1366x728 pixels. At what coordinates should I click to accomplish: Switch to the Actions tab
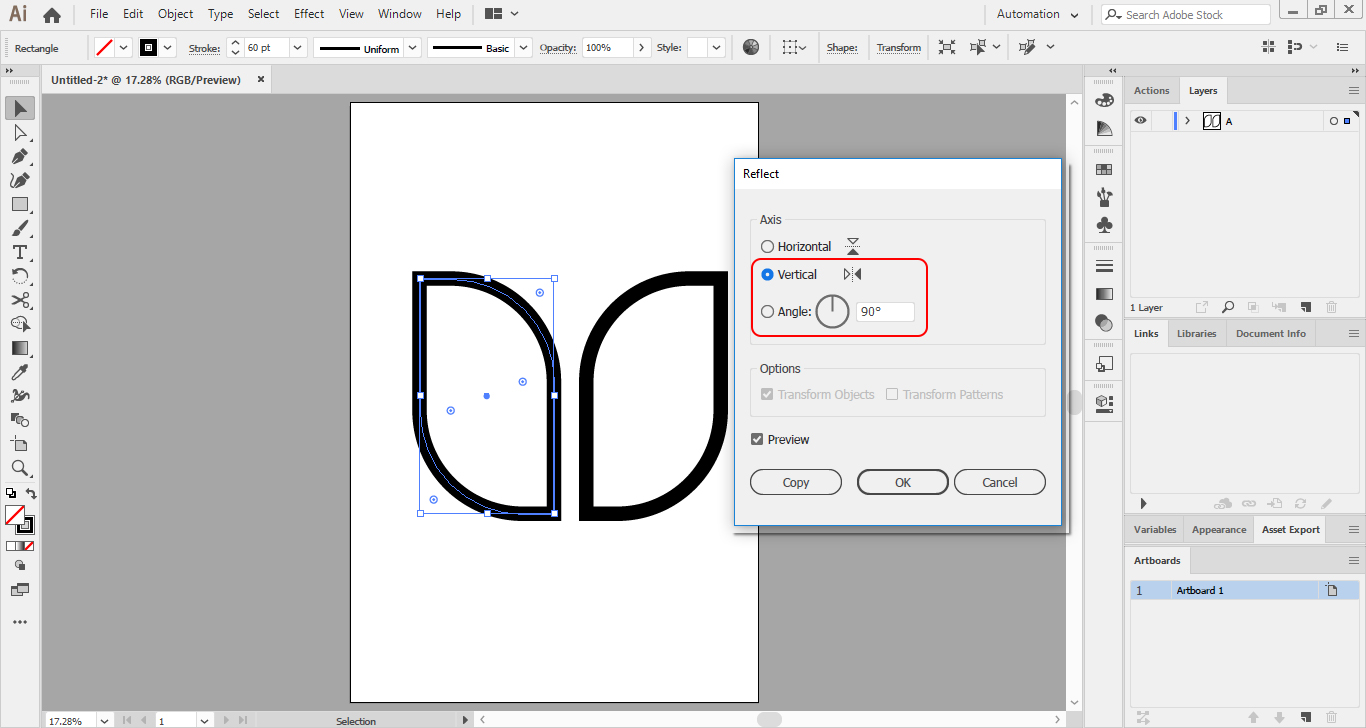1151,90
